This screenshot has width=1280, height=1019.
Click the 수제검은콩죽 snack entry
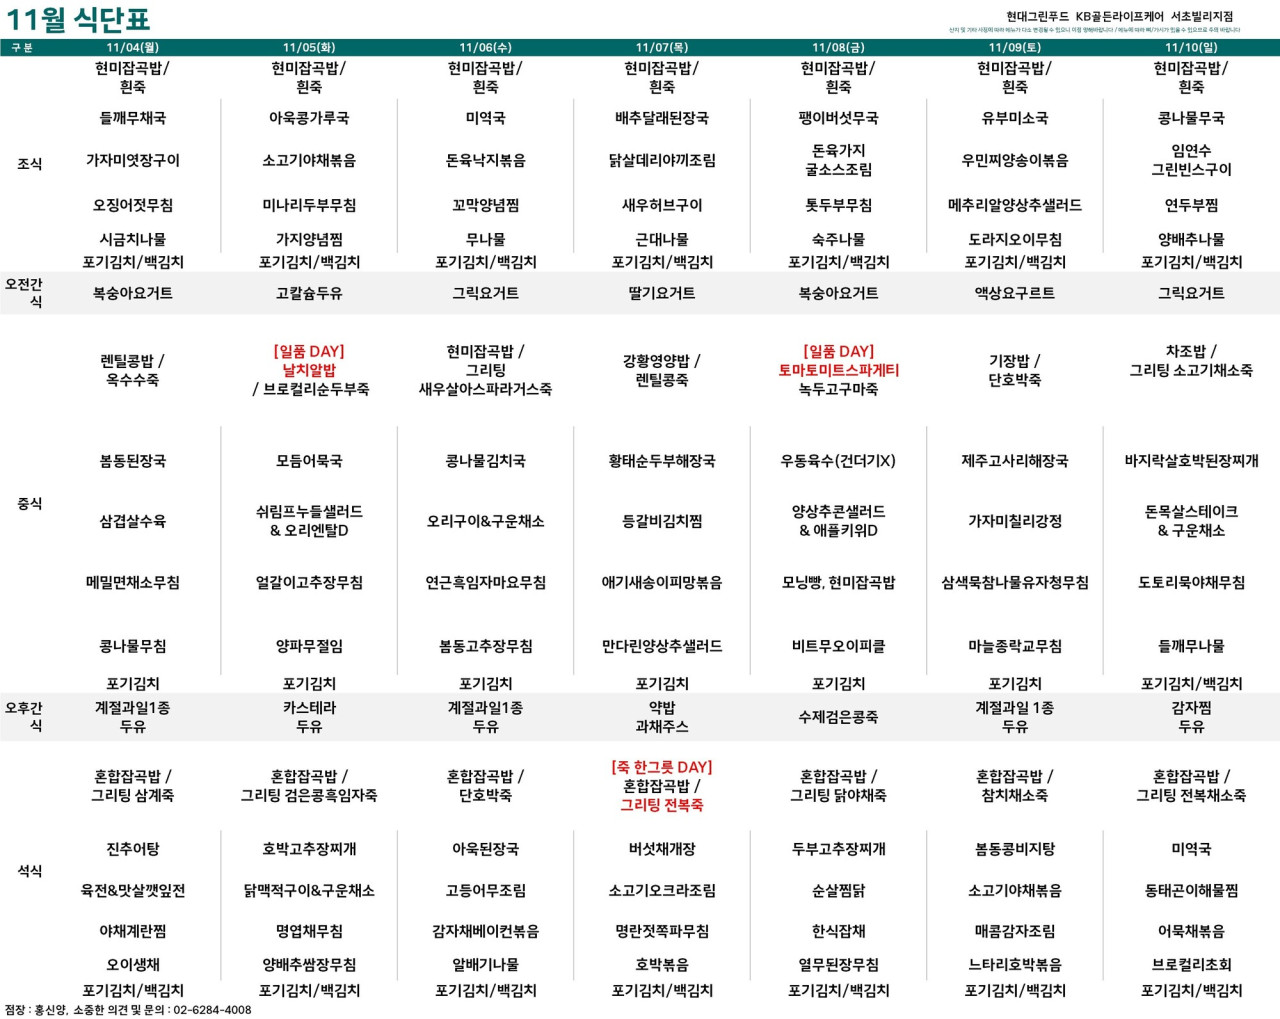pos(838,717)
